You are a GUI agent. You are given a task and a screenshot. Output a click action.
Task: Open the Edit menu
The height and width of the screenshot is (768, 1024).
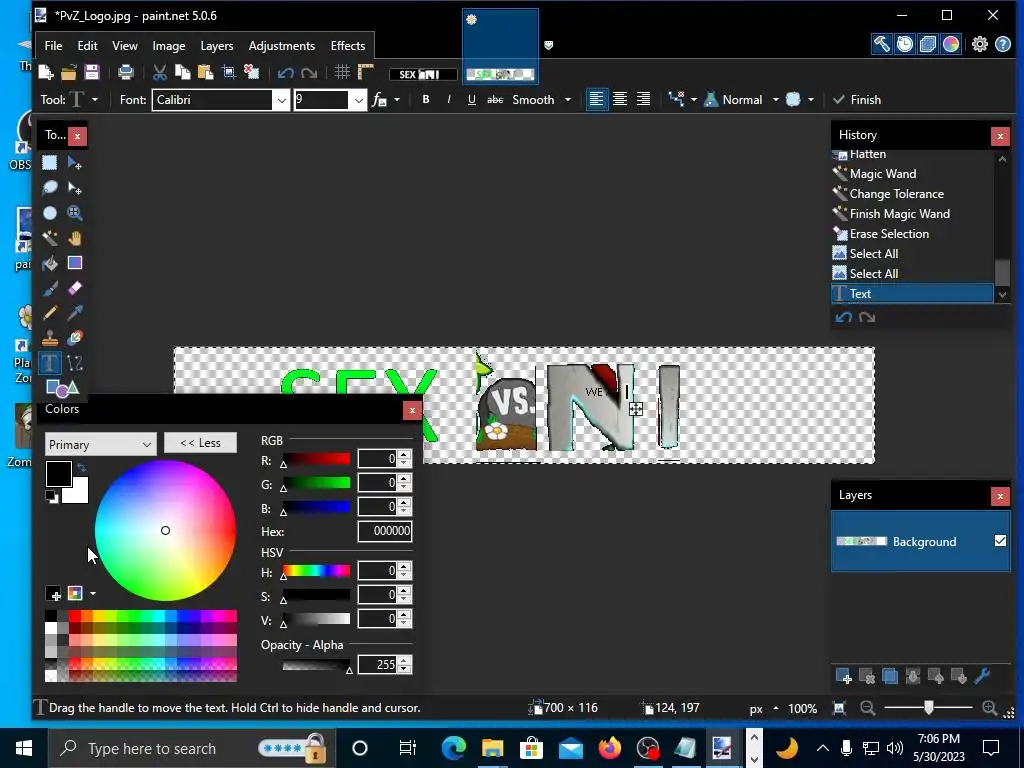tap(87, 46)
